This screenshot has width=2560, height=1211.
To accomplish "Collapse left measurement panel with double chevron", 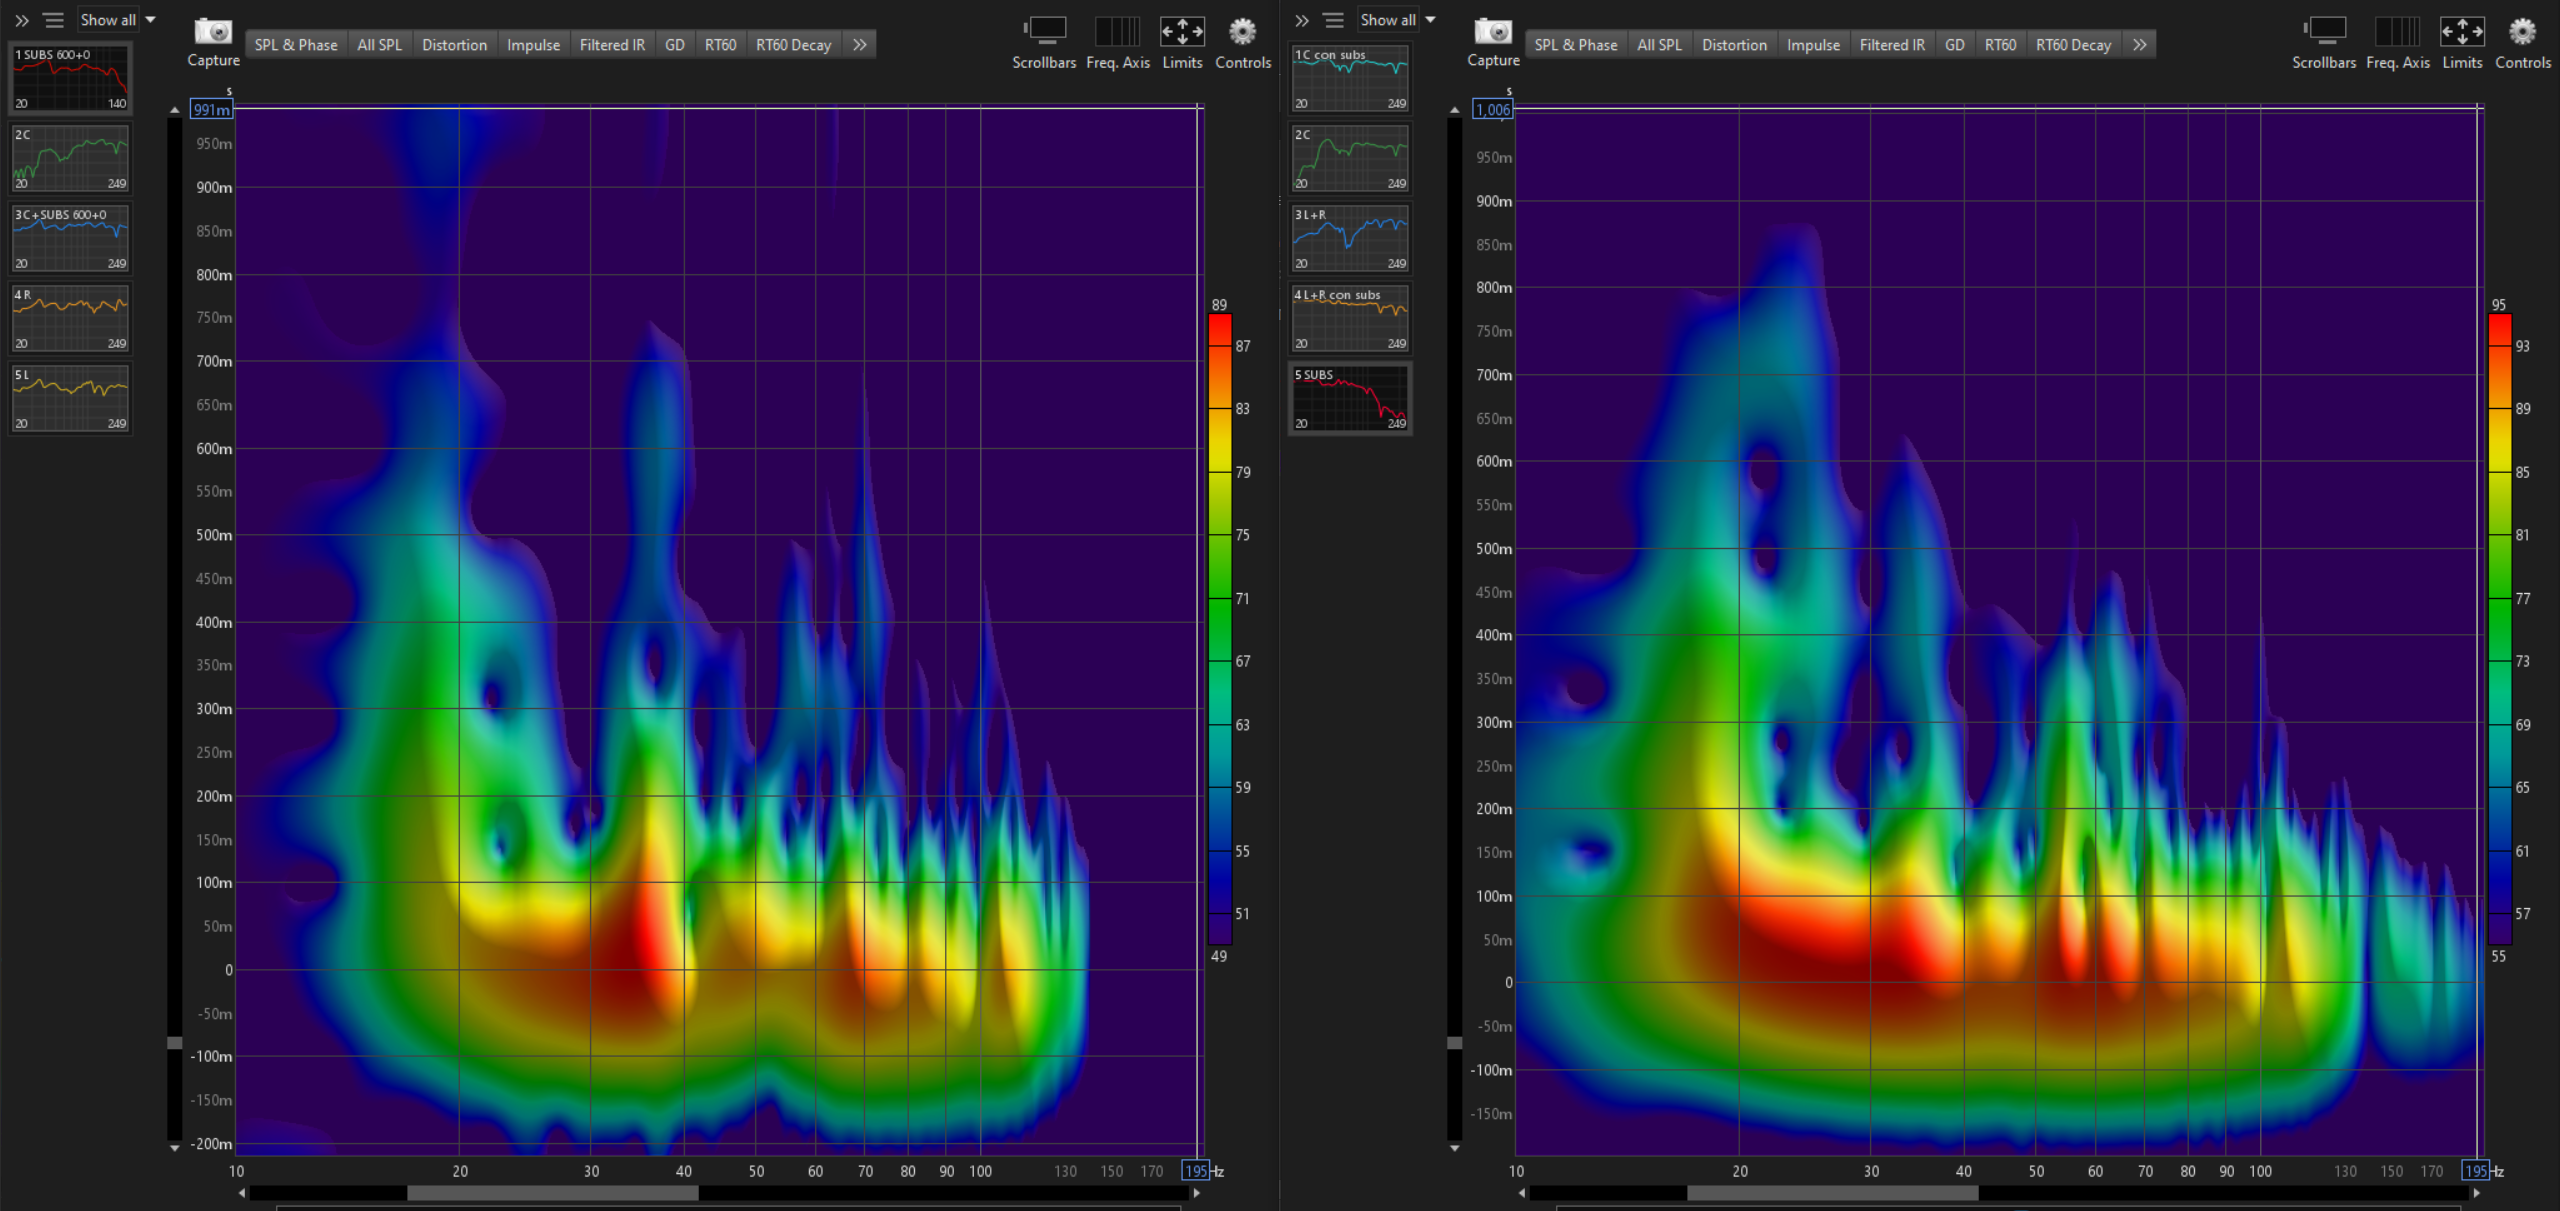I will pyautogui.click(x=22, y=20).
